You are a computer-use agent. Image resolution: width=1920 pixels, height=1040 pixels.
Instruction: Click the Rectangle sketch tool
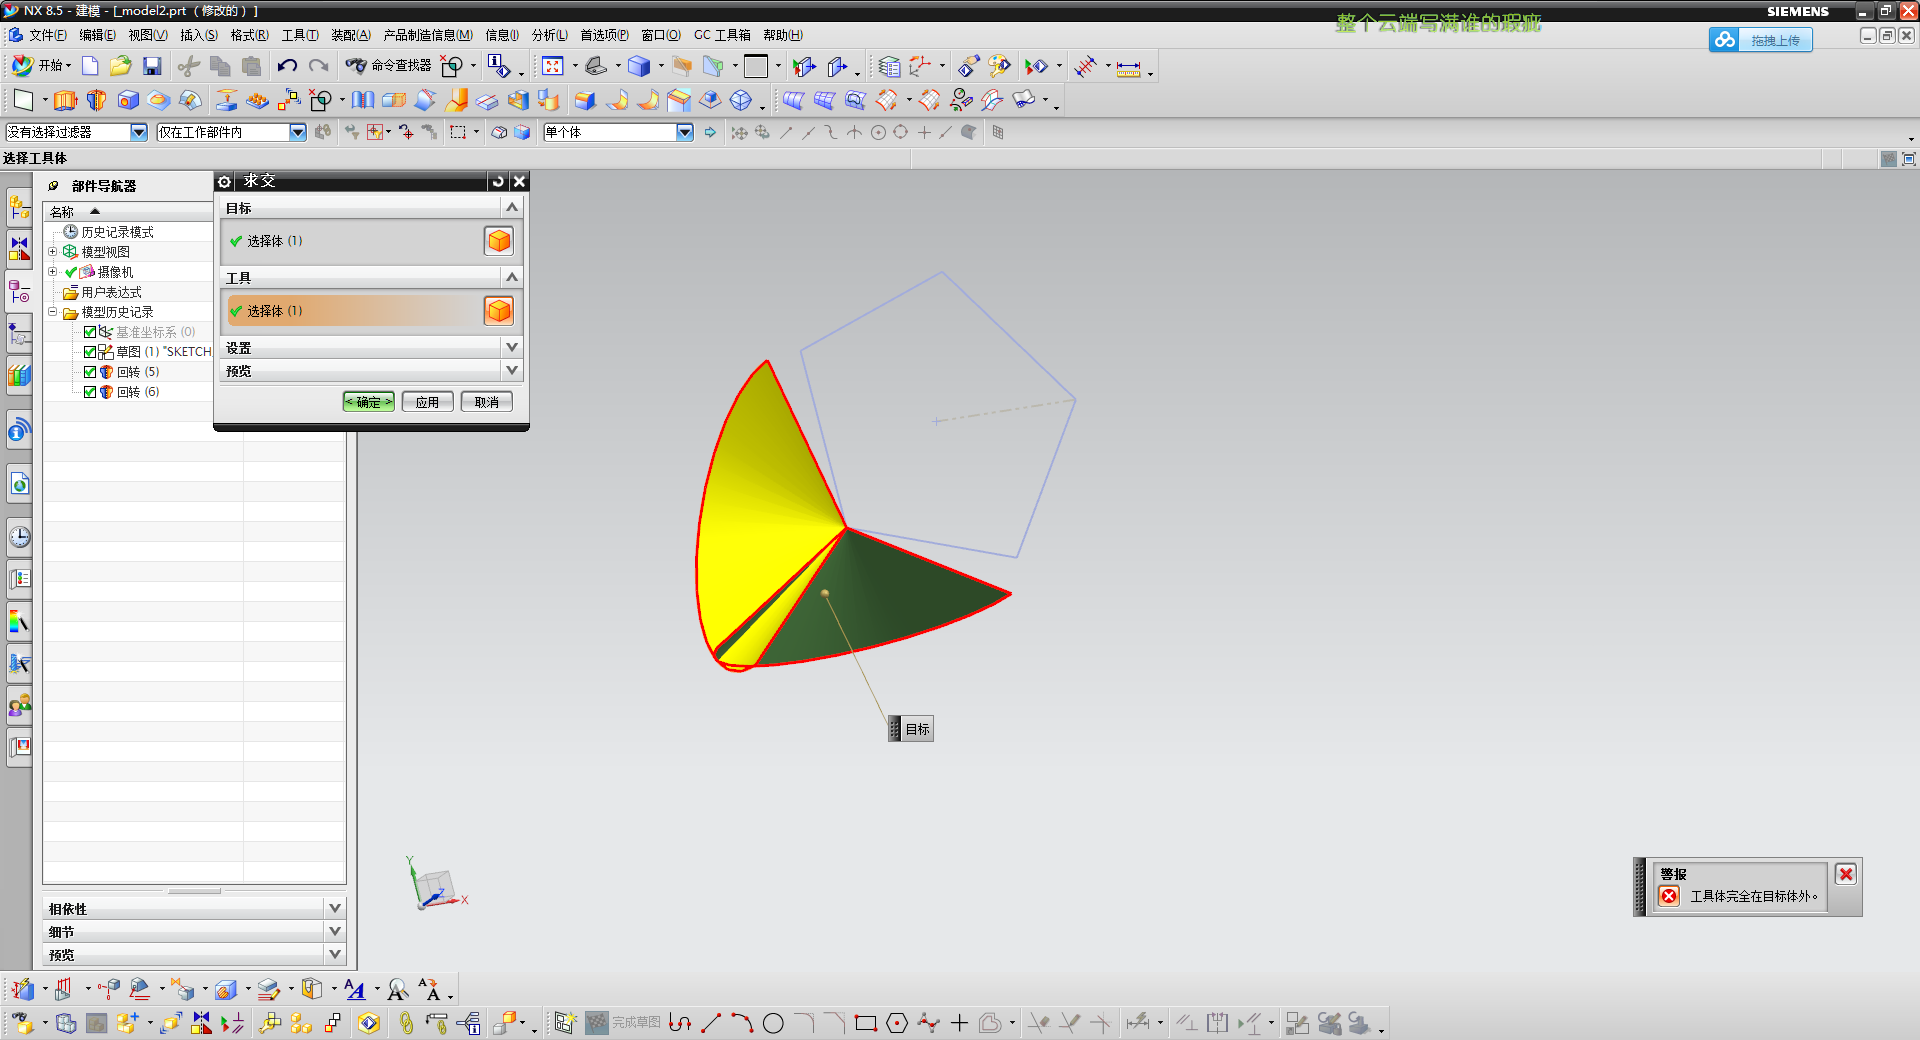pyautogui.click(x=866, y=1023)
